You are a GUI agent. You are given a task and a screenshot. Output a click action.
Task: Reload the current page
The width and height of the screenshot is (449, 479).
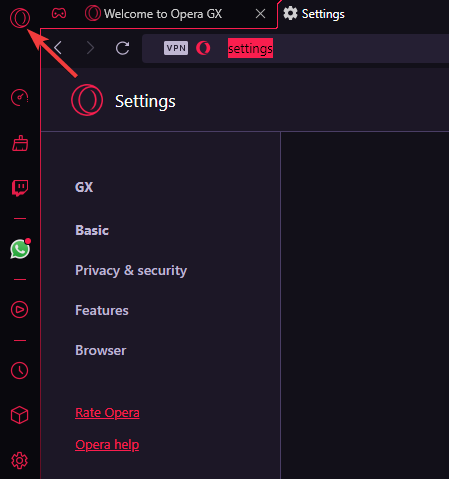(122, 48)
